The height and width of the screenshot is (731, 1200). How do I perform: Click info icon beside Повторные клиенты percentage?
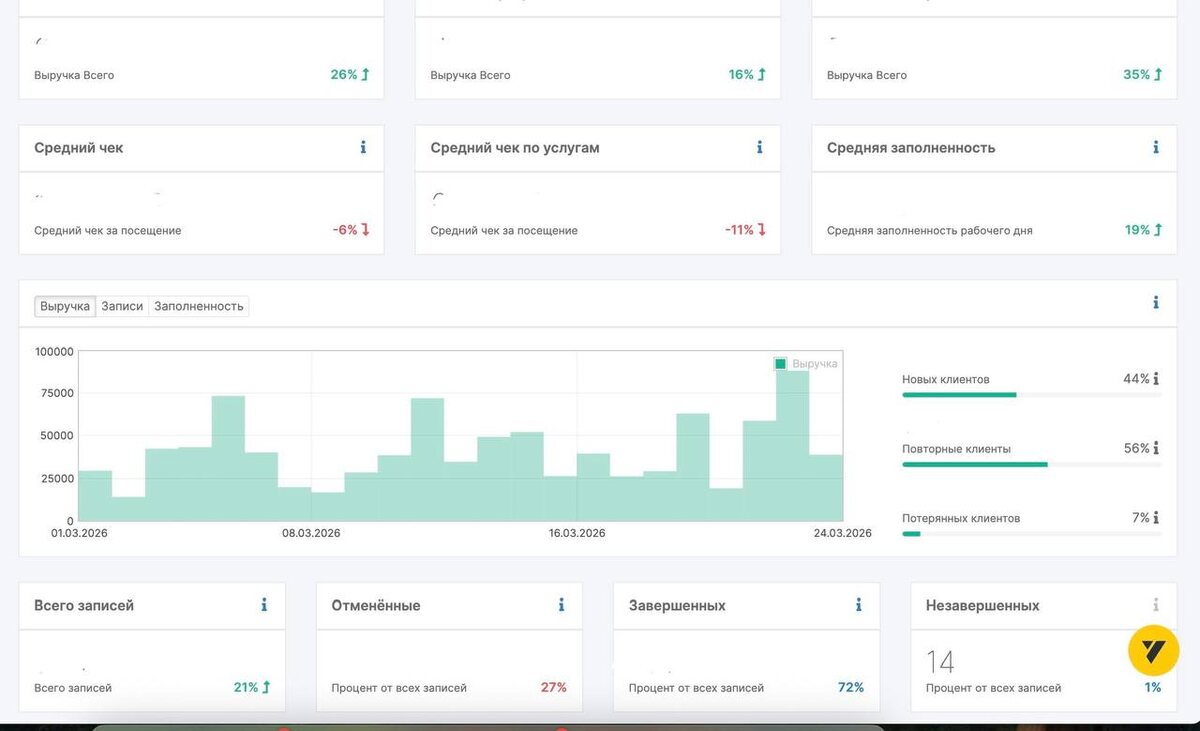(1156, 448)
